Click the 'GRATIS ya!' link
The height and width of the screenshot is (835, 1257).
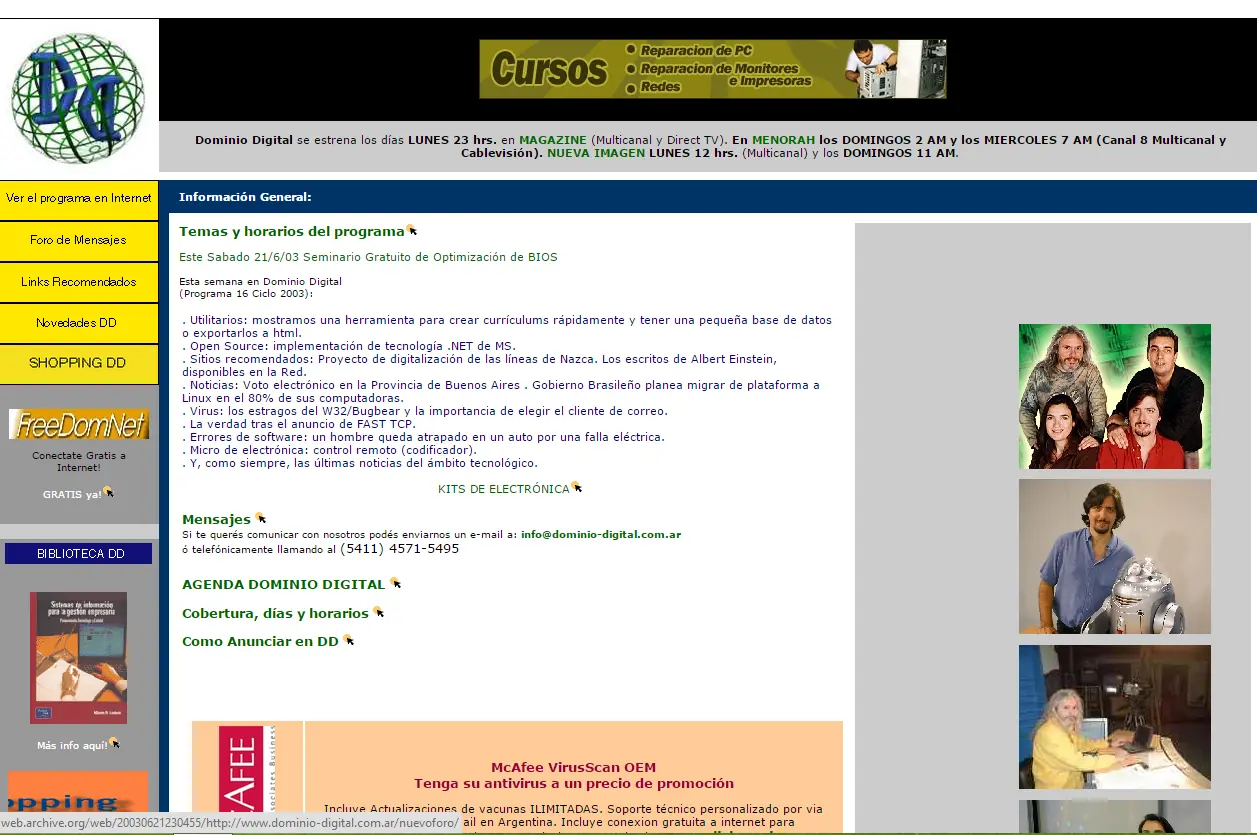72,495
